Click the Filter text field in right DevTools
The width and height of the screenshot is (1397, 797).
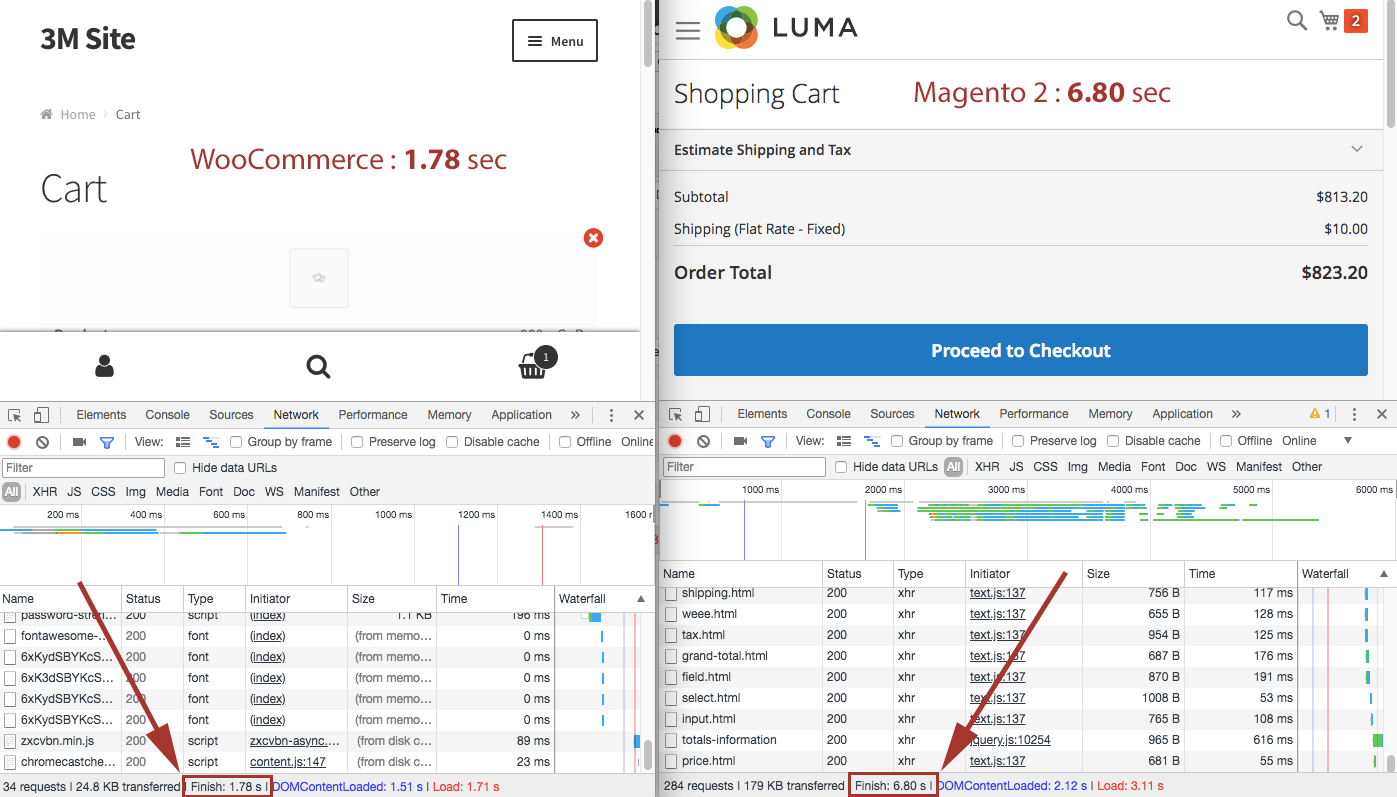click(x=744, y=467)
